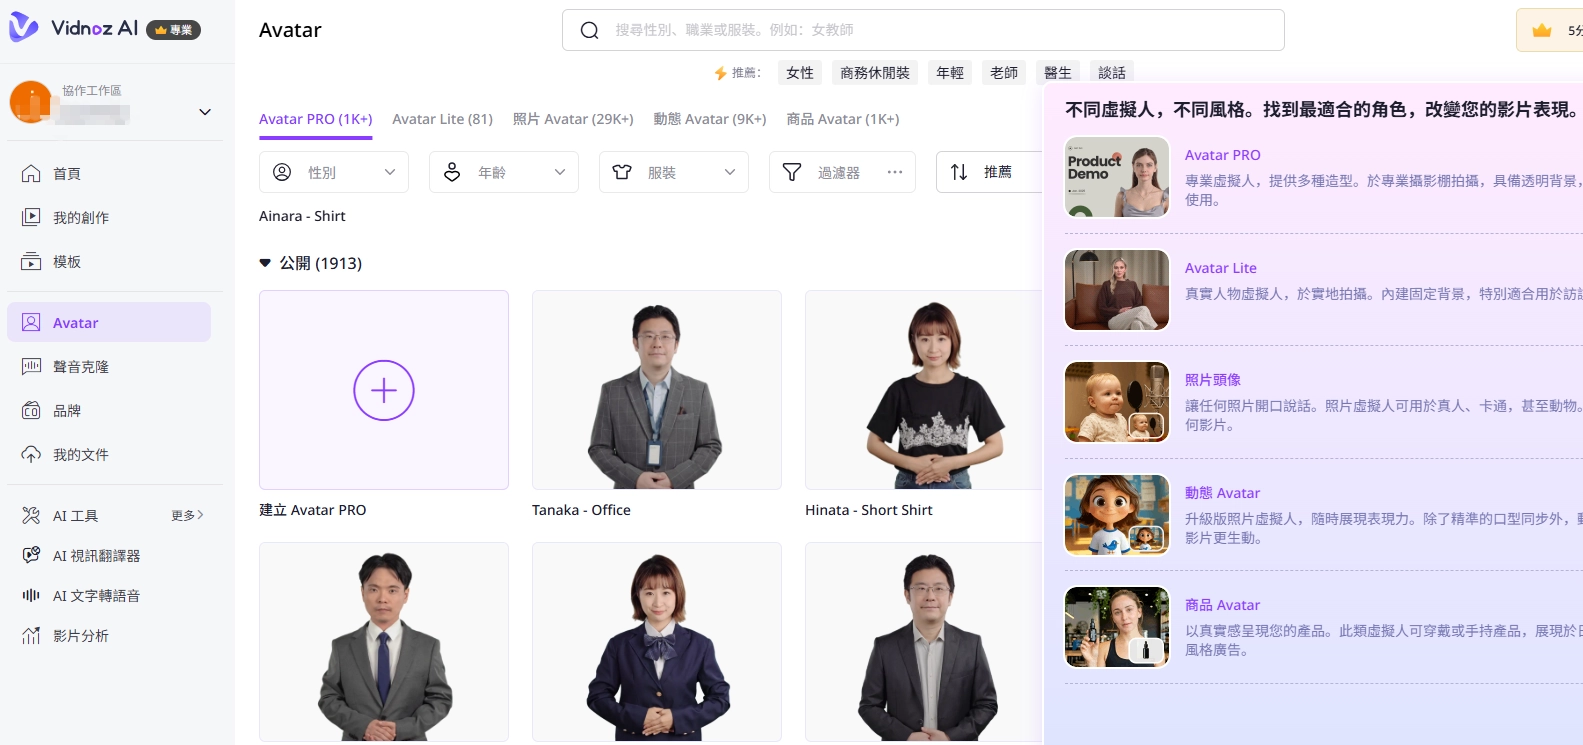1583x745 pixels.
Task: Select the Tanaka - Office avatar thumbnail
Action: point(656,390)
